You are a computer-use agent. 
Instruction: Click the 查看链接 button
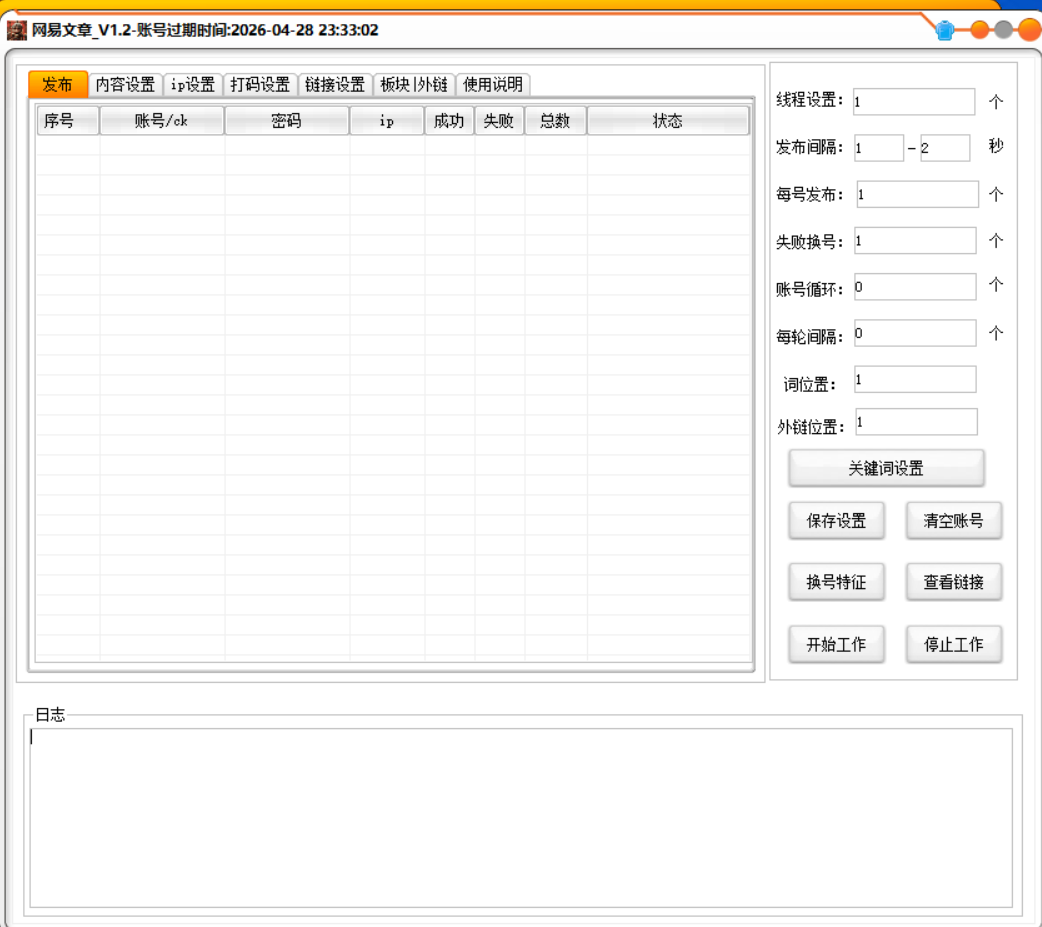pos(953,582)
